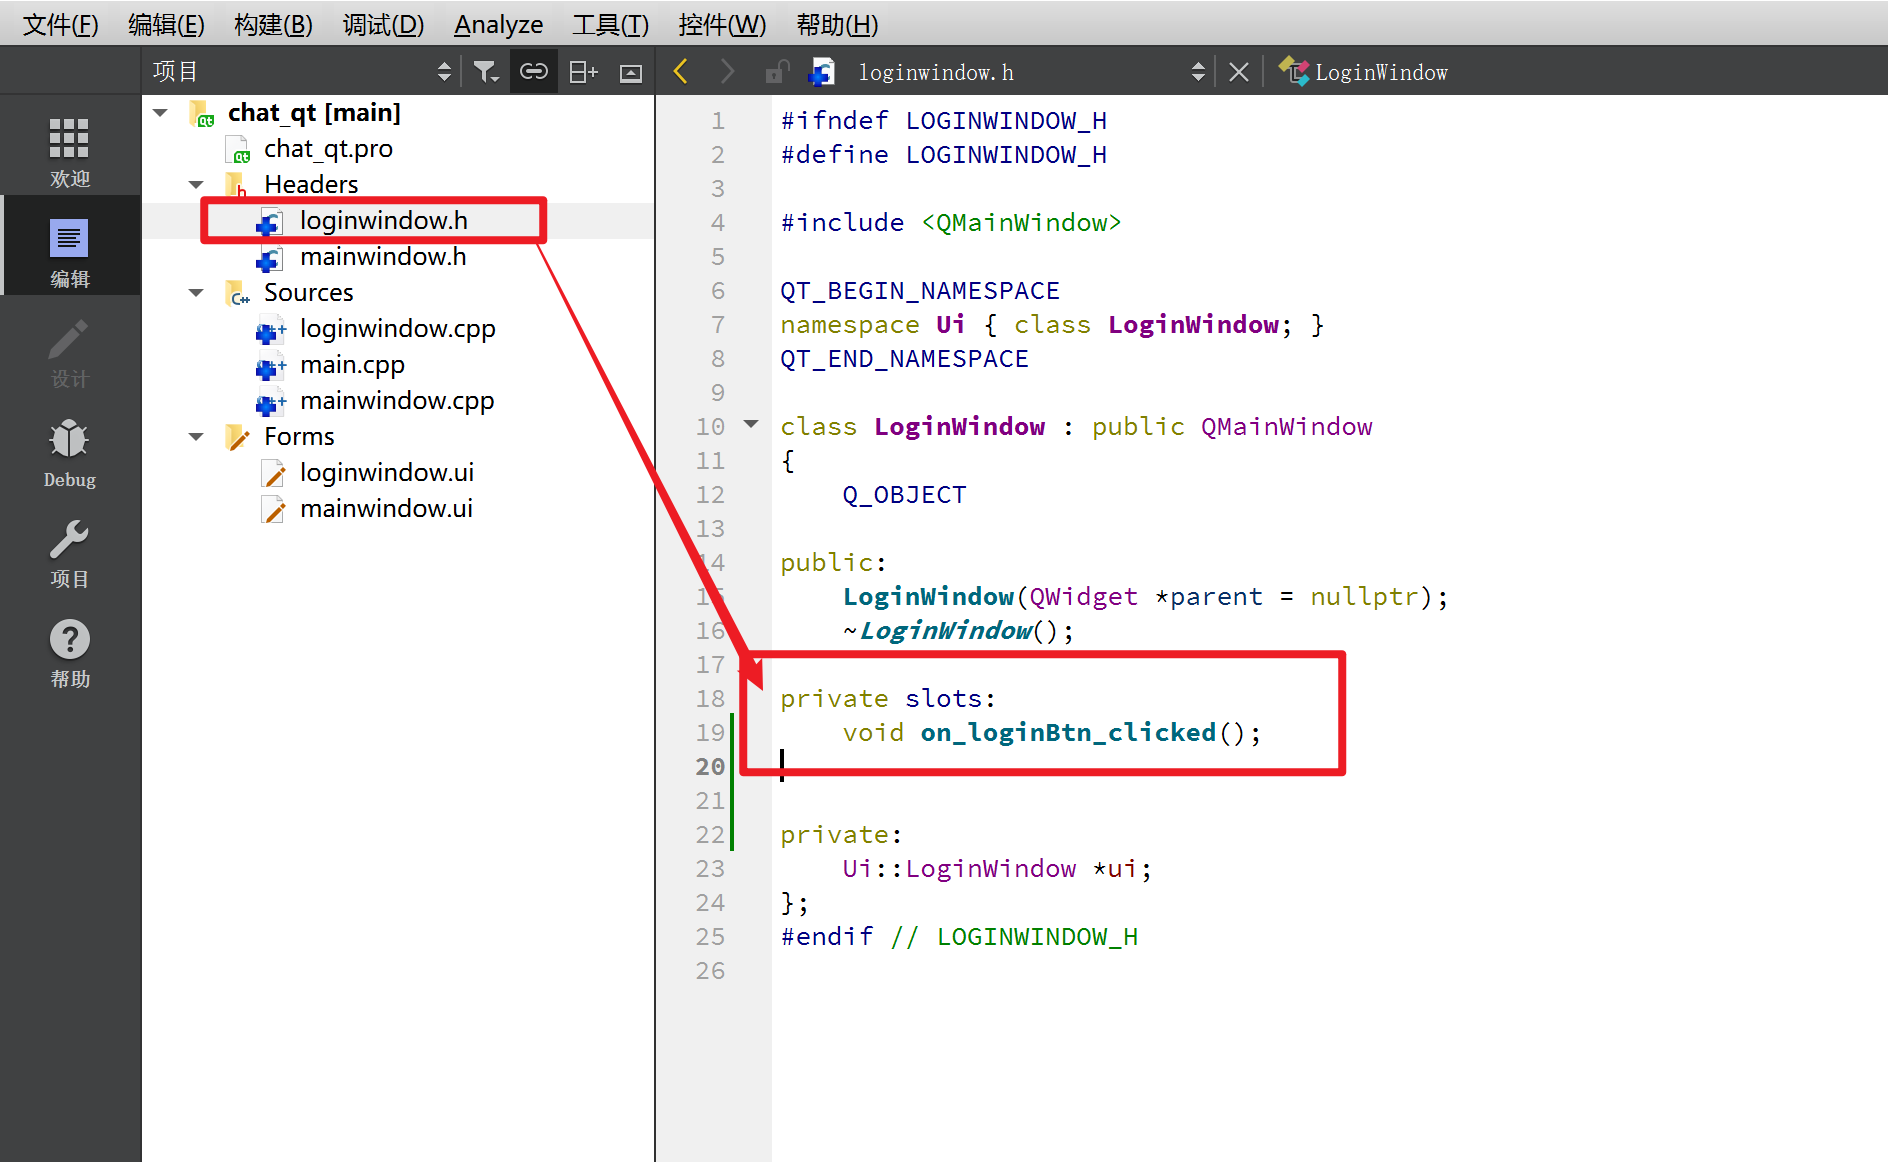The image size is (1888, 1162).
Task: Close the loginwindow.h document with X
Action: 1238,72
